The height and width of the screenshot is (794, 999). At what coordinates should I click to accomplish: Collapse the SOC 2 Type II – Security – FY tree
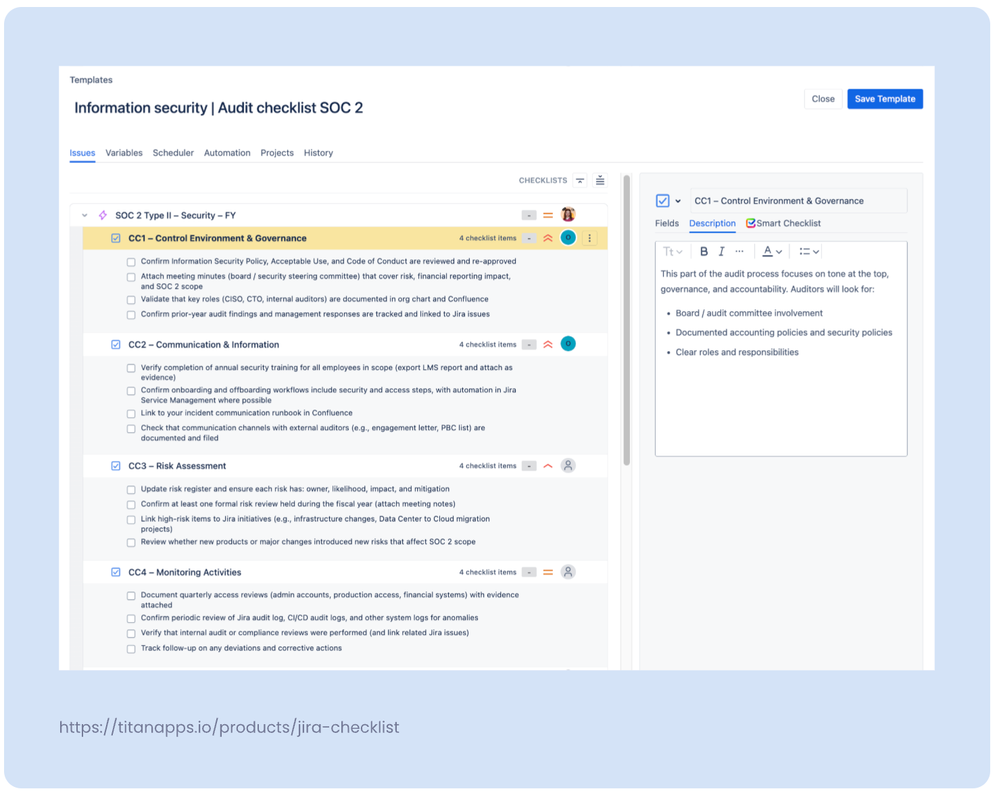(x=84, y=215)
